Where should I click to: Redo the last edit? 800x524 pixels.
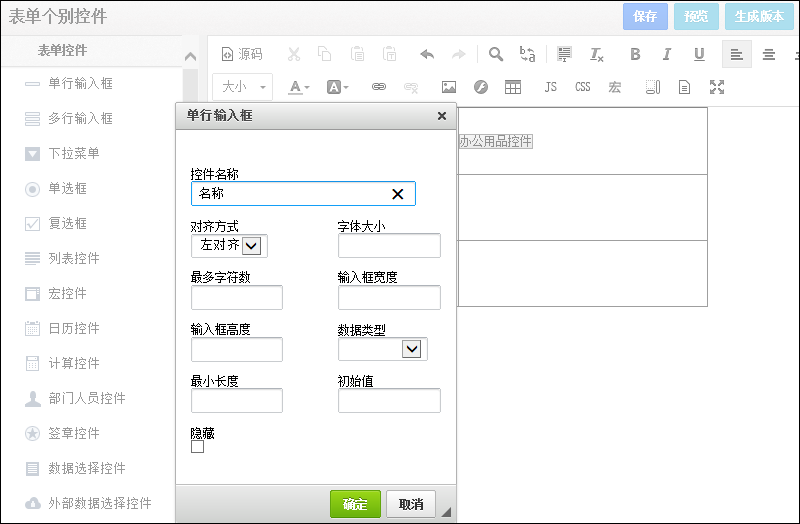[459, 54]
